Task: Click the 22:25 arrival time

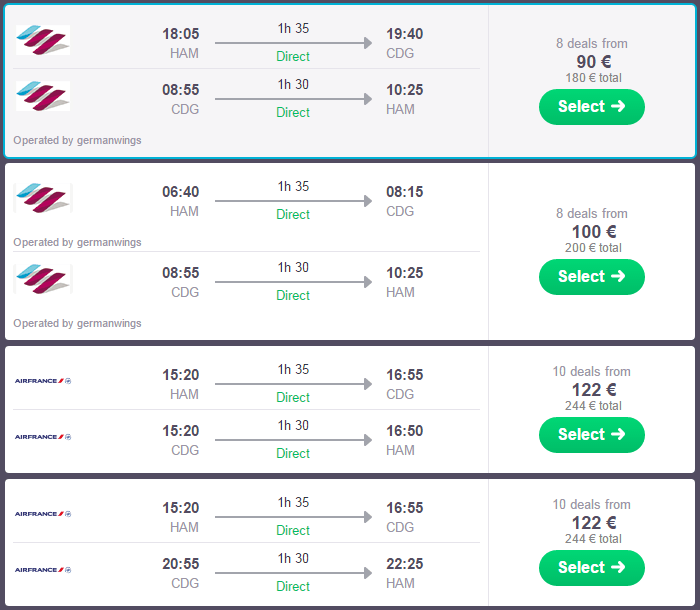Action: (405, 565)
